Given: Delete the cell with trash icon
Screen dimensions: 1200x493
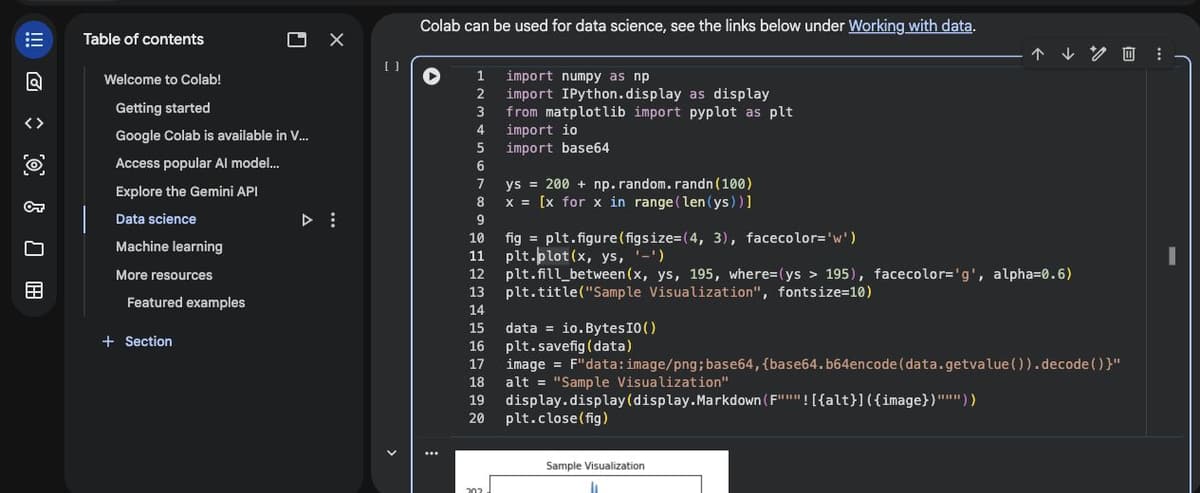Looking at the screenshot, I should (1128, 54).
